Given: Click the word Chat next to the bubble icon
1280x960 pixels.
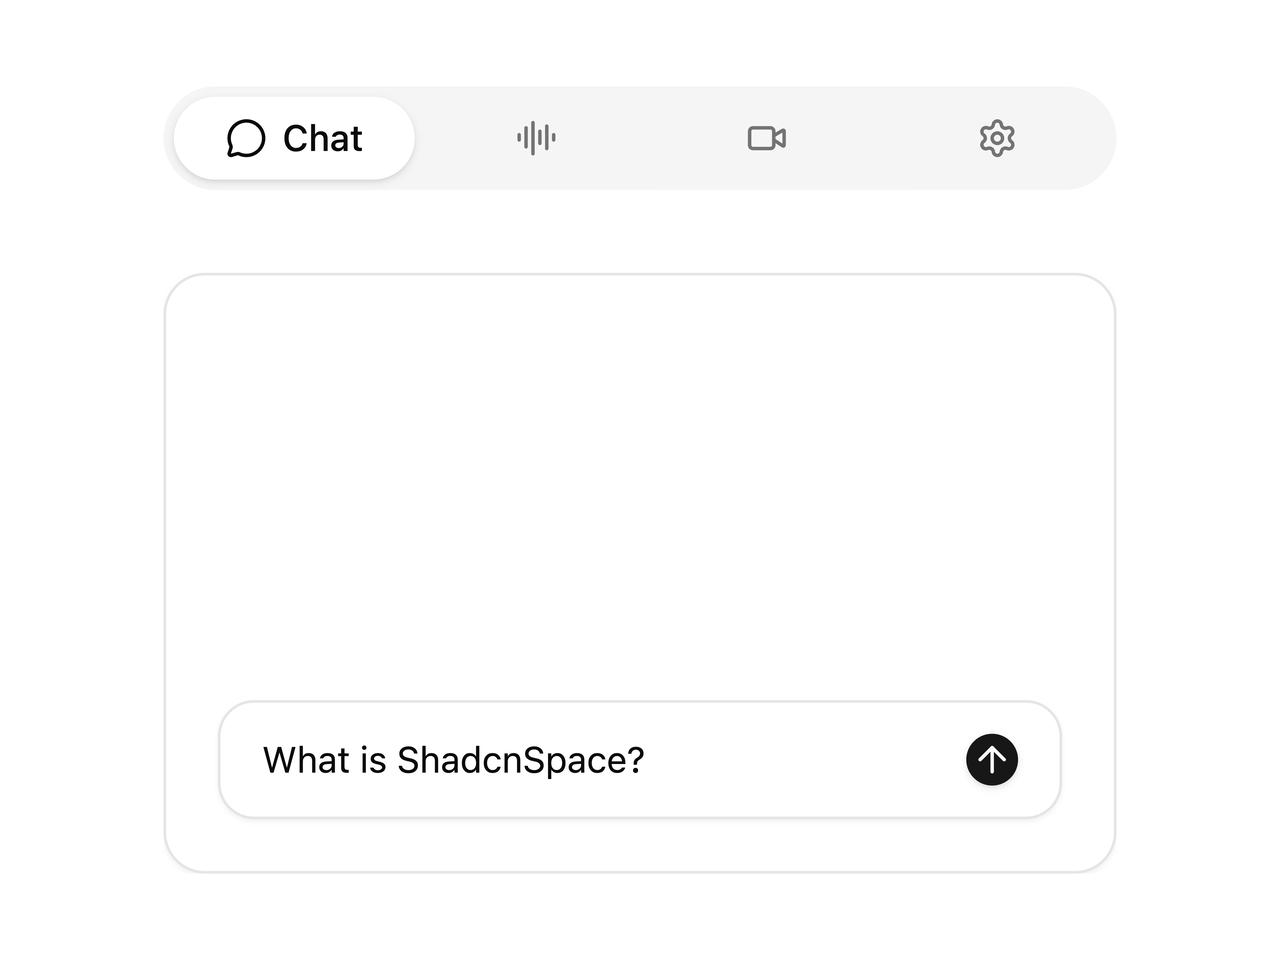Looking at the screenshot, I should coord(322,138).
